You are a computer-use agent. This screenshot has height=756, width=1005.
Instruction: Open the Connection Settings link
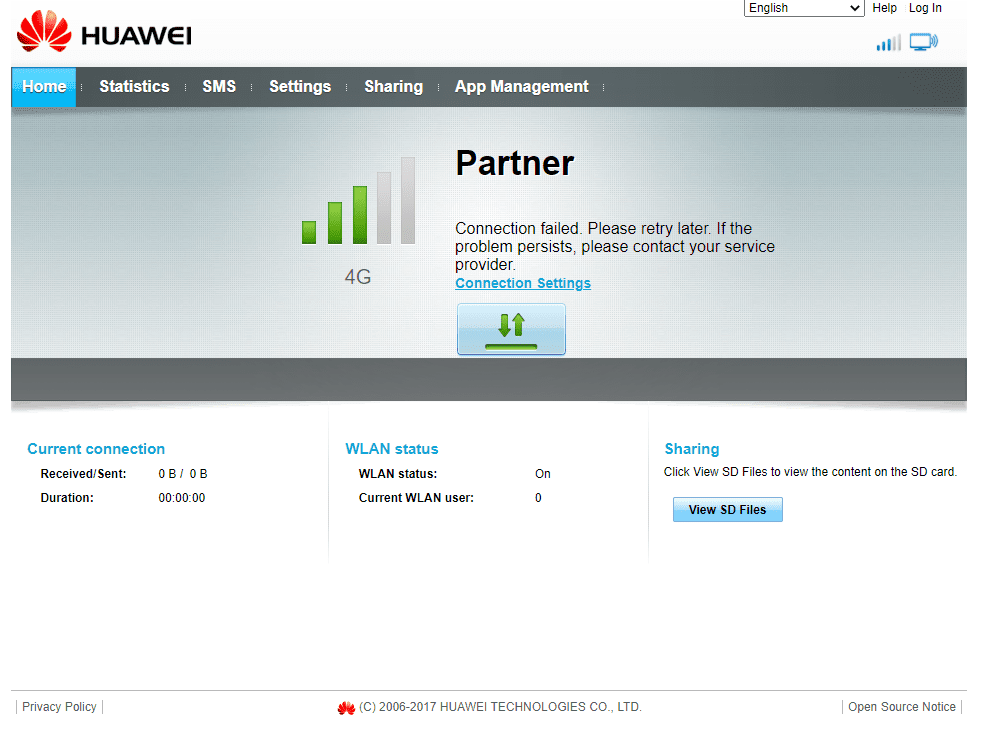tap(523, 283)
